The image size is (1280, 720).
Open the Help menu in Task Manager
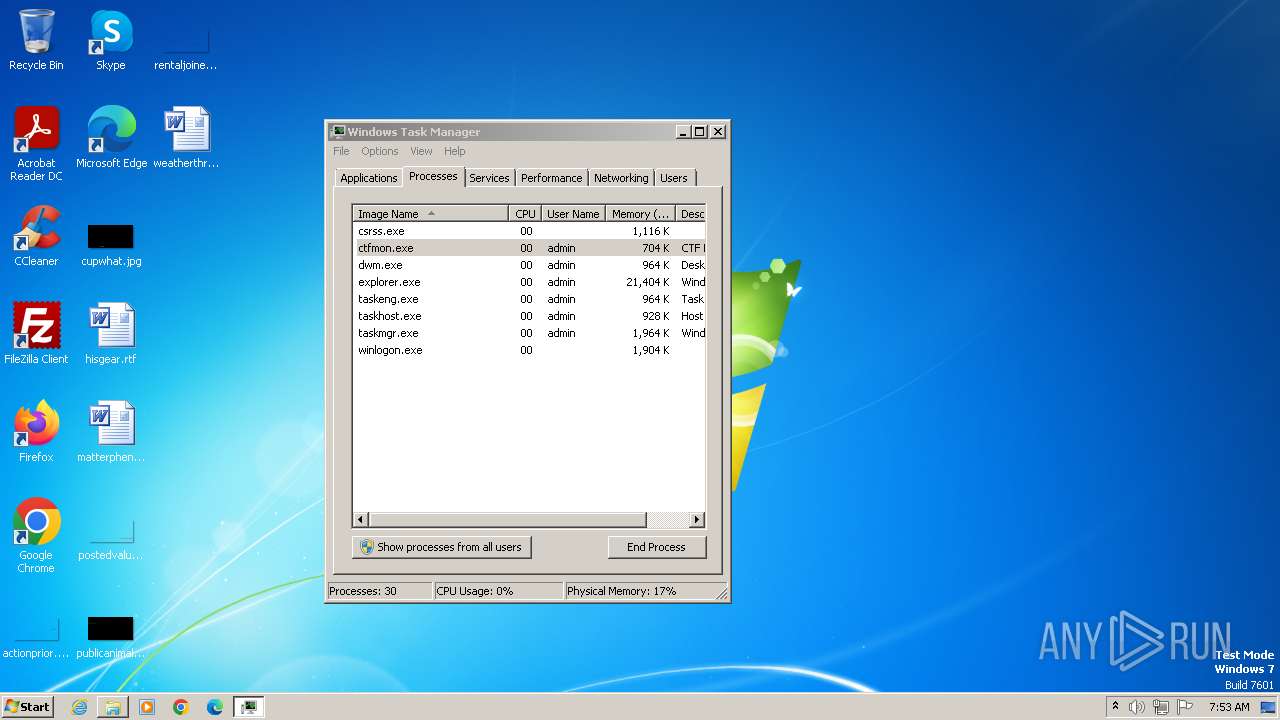point(454,151)
